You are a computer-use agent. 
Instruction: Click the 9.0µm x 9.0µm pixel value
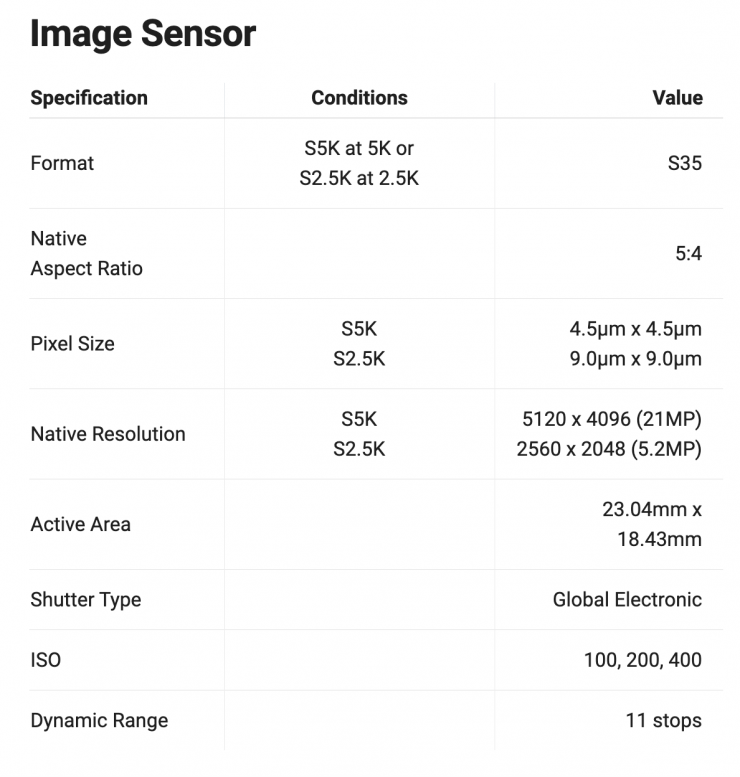point(635,358)
